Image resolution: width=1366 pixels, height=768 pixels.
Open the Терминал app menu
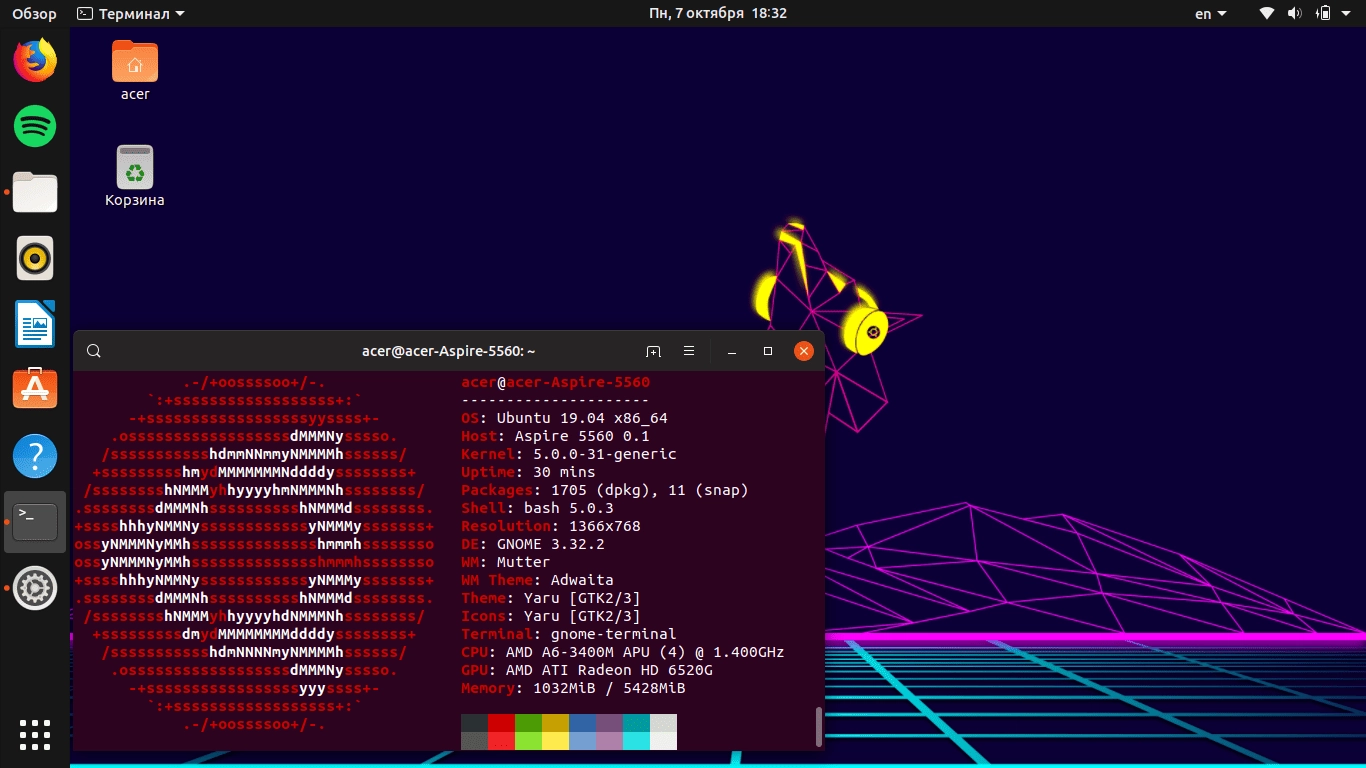tap(131, 13)
